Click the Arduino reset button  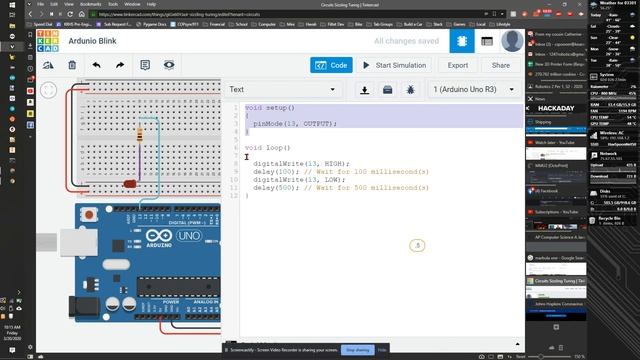pos(89,214)
